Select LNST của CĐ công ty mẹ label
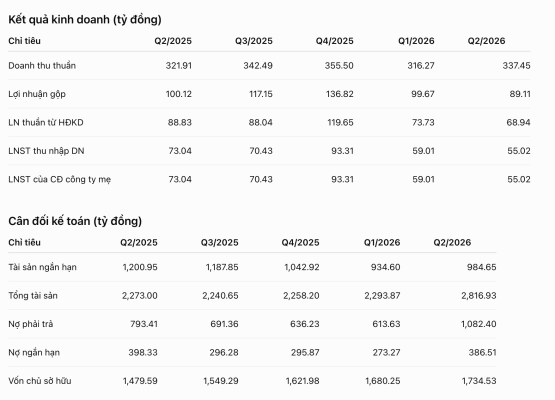 click(60, 179)
